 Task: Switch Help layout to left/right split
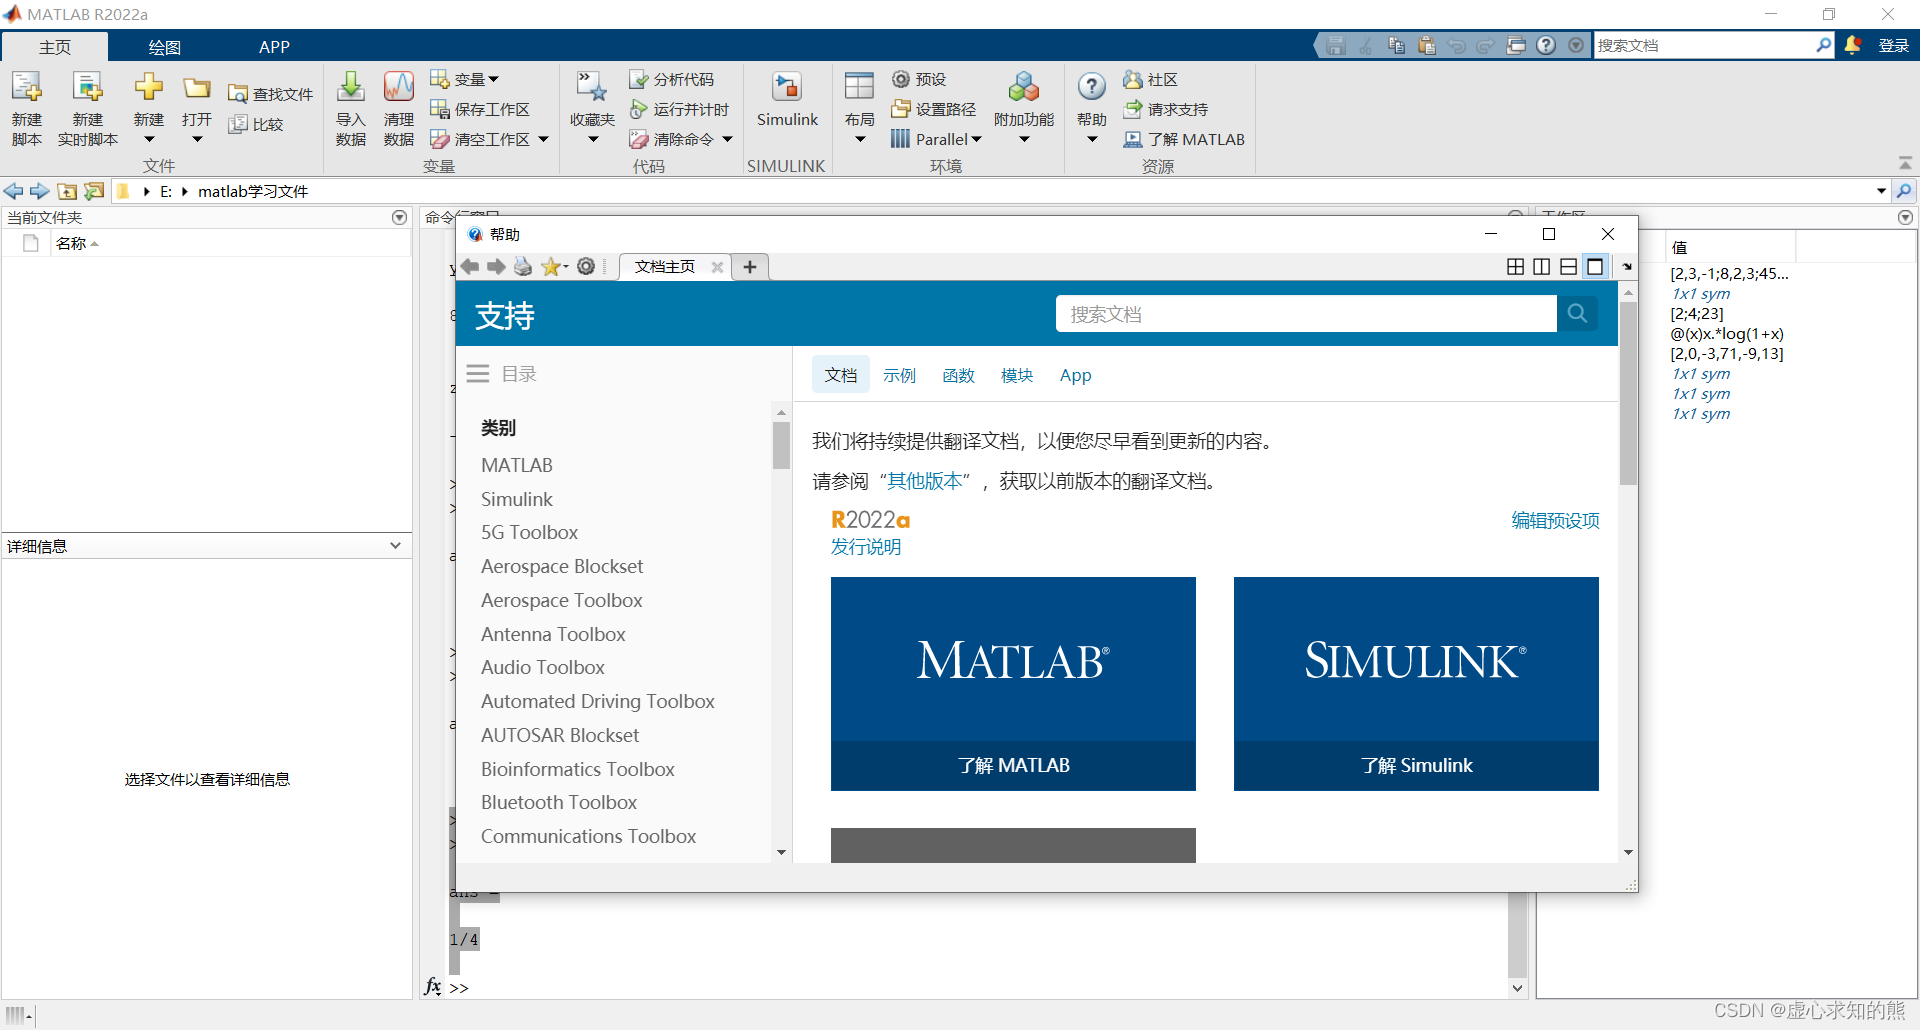tap(1542, 266)
